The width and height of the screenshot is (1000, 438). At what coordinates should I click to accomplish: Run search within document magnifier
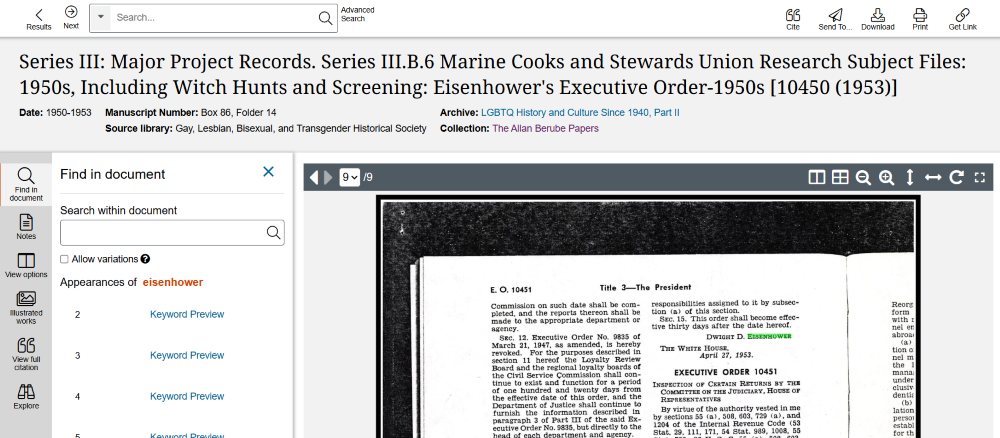point(274,233)
